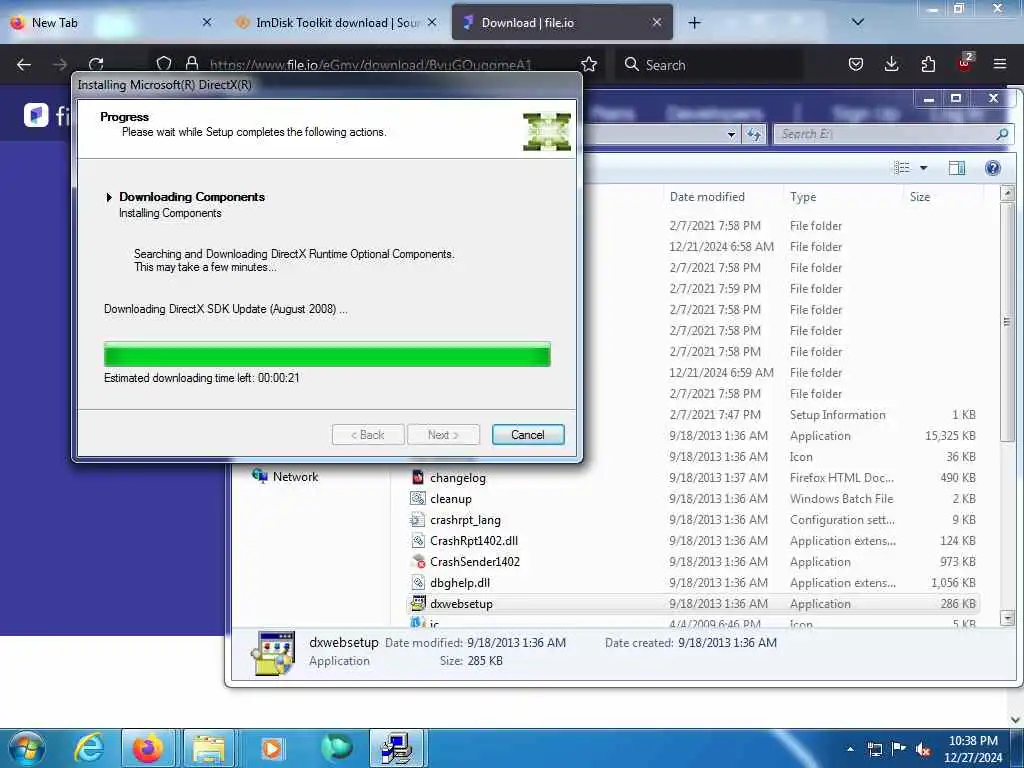The height and width of the screenshot is (768, 1024).
Task: Click the Cancel button in DirectX installer
Action: [528, 435]
